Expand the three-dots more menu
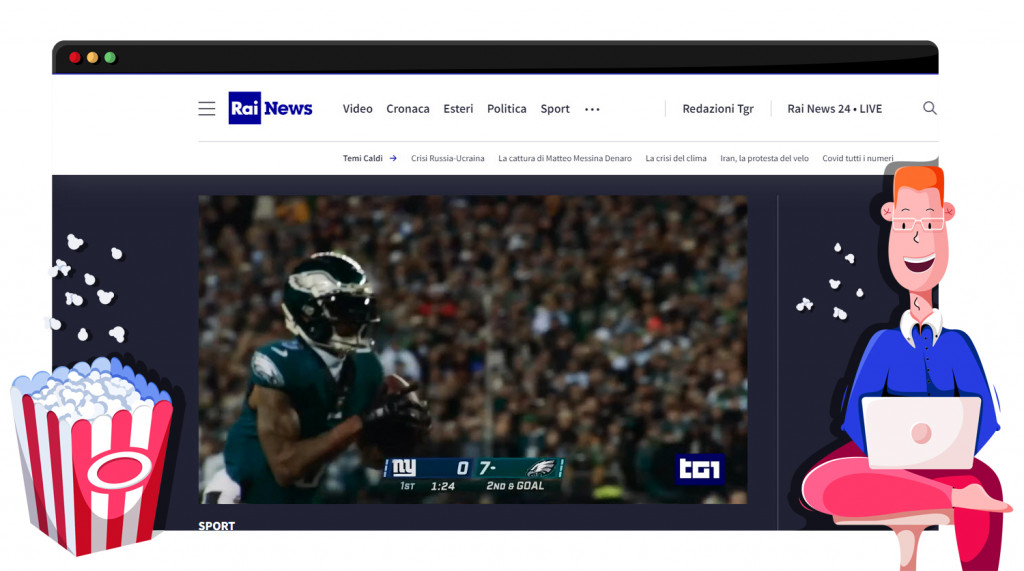Screen dimensions: 1024x571 pos(592,109)
